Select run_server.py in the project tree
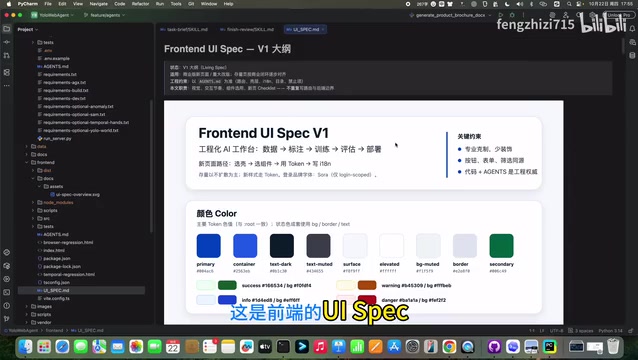Image resolution: width=638 pixels, height=360 pixels. 57,138
